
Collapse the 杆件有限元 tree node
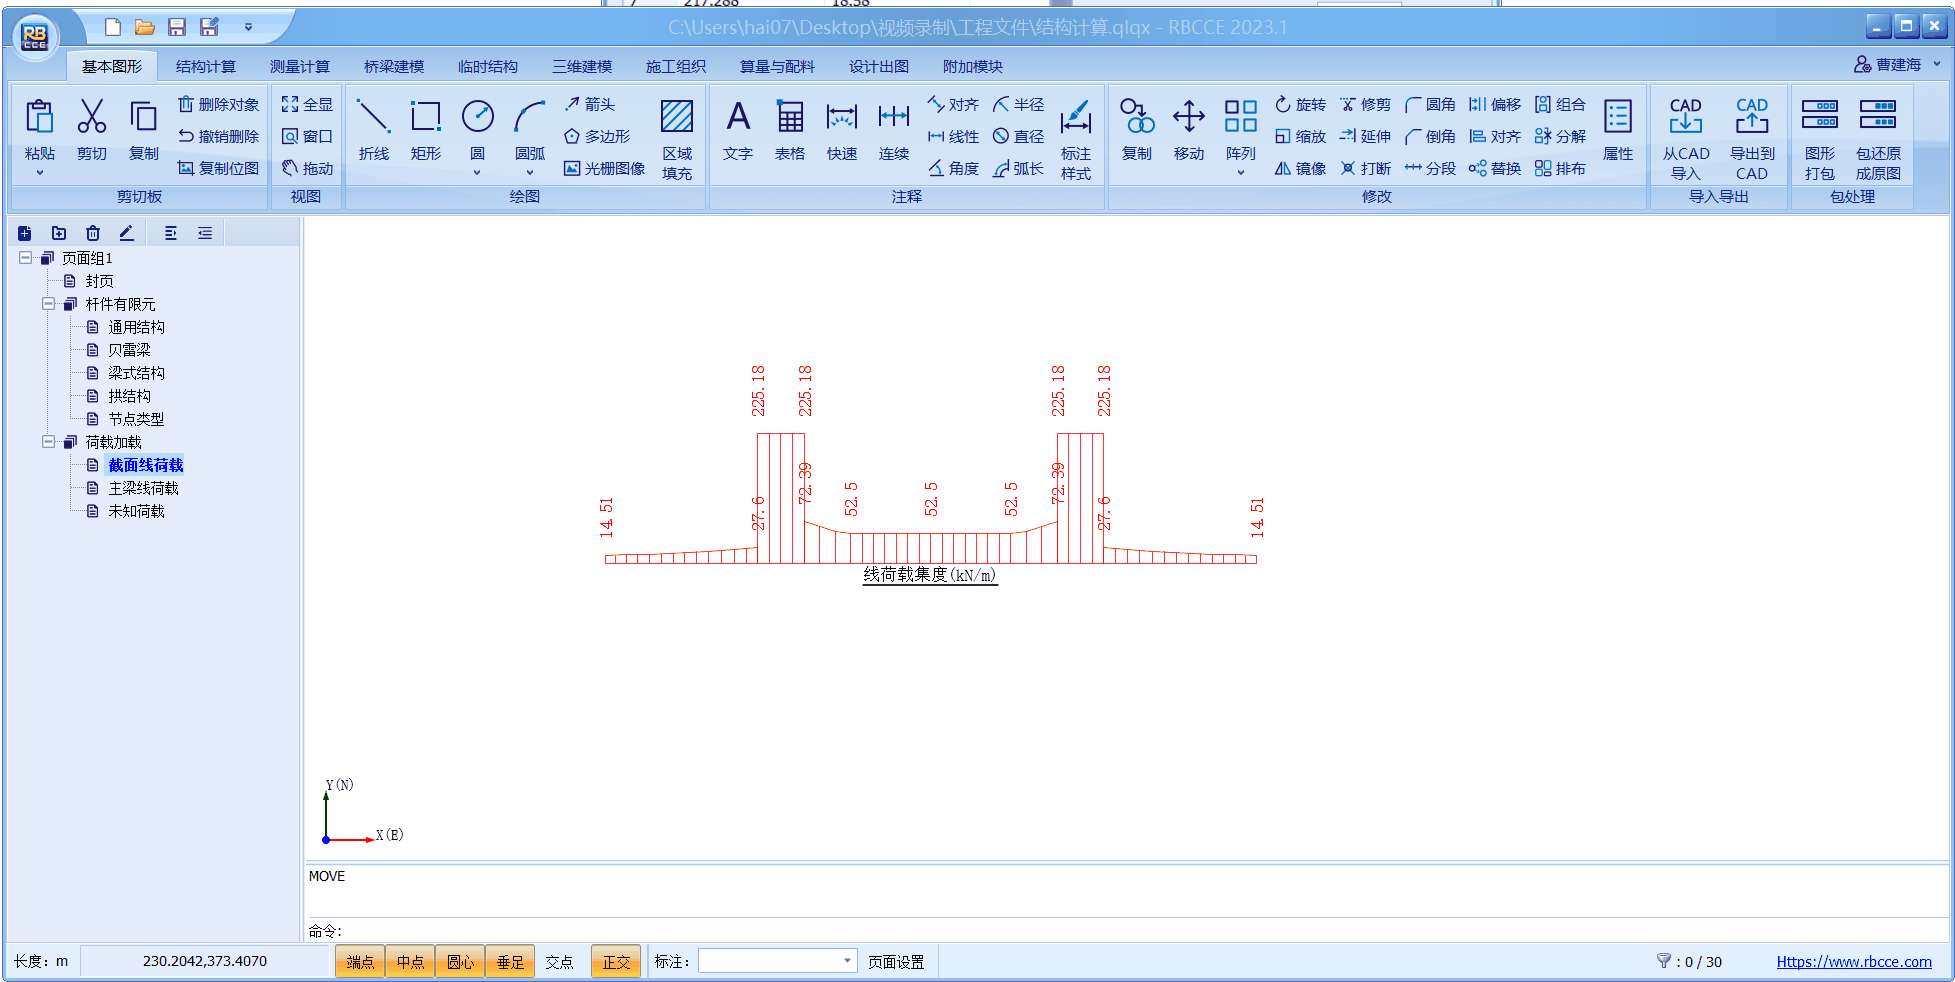[48, 304]
